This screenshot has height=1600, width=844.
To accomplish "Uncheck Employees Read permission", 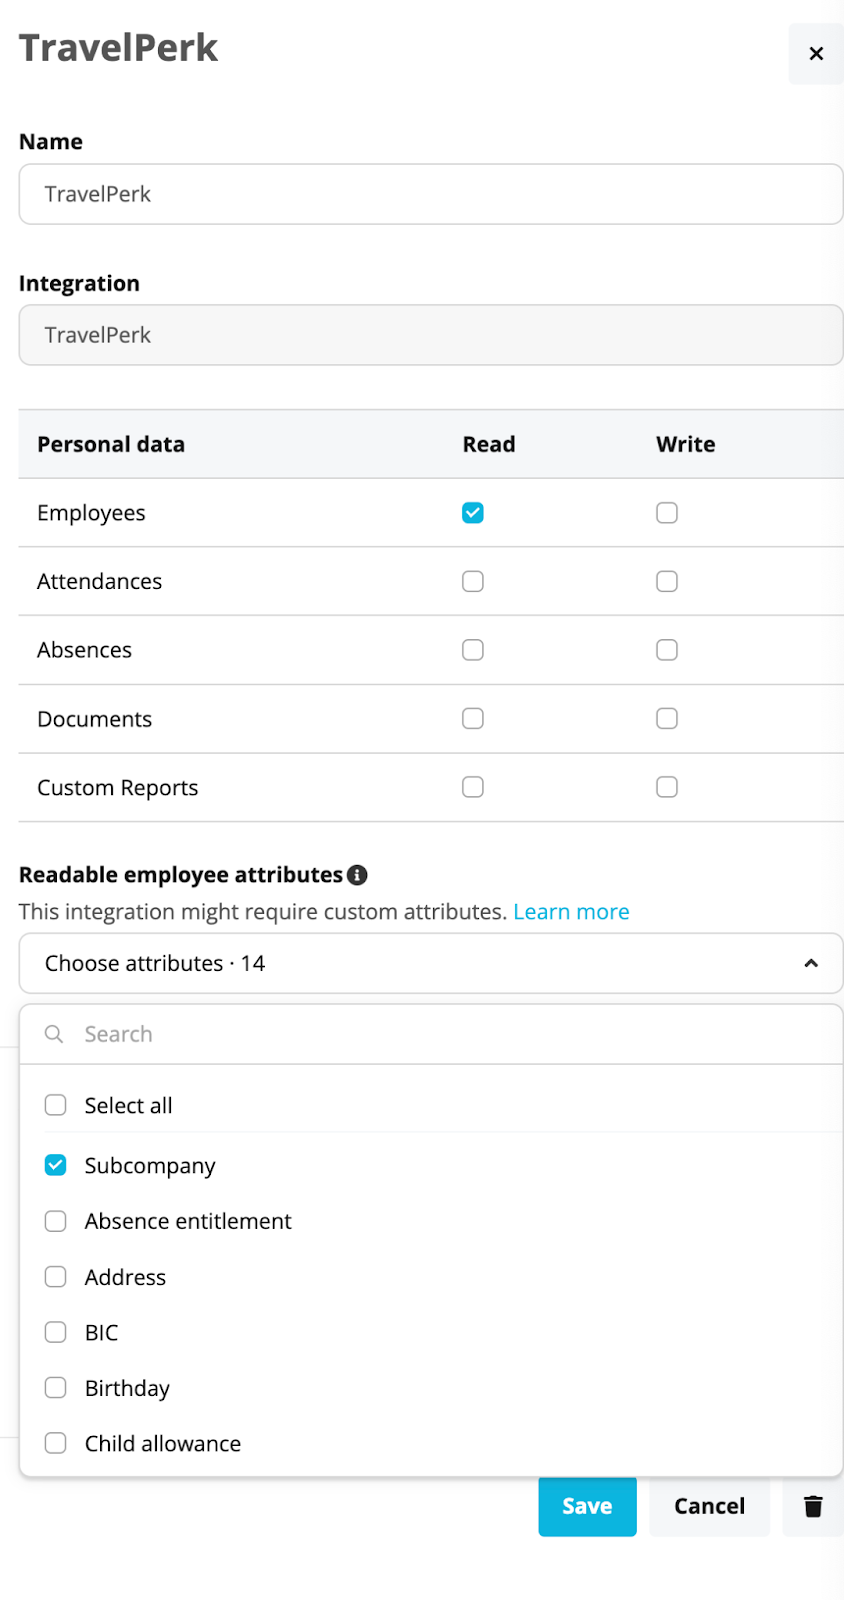I will pos(473,513).
